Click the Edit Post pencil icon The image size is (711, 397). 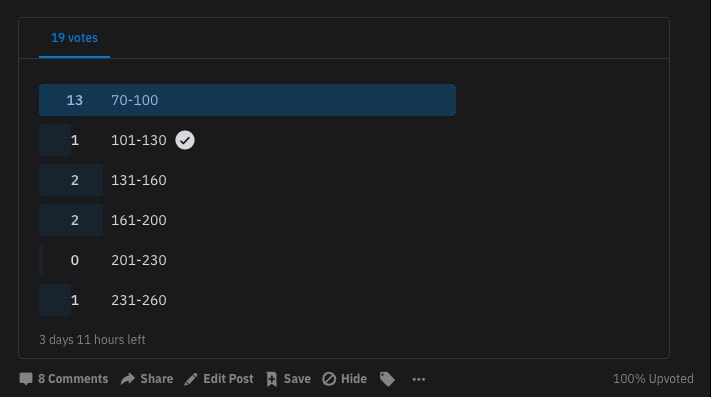(191, 379)
